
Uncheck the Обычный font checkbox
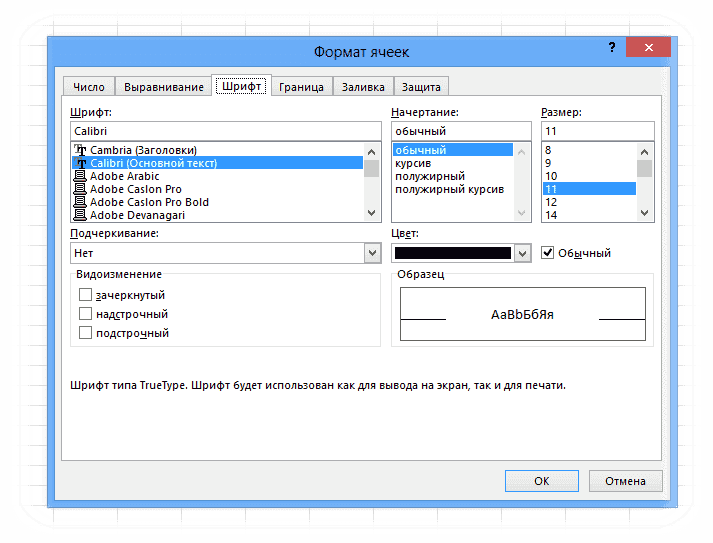547,252
